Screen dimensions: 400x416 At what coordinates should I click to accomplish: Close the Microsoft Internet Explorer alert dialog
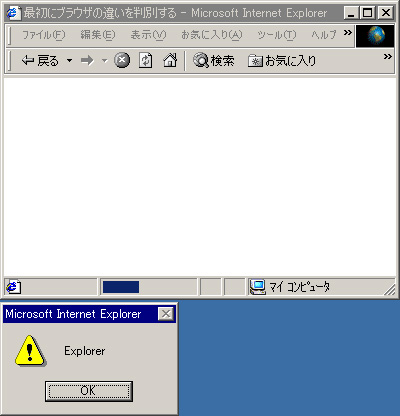point(166,314)
